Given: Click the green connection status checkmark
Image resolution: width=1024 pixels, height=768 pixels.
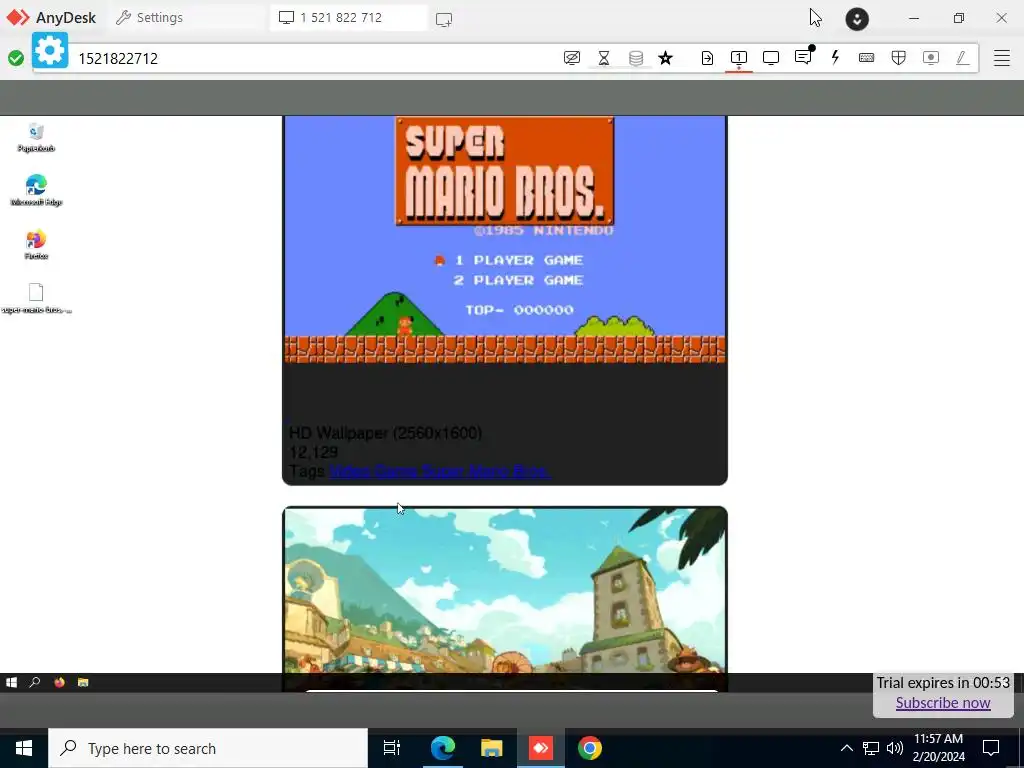Looking at the screenshot, I should pos(16,58).
